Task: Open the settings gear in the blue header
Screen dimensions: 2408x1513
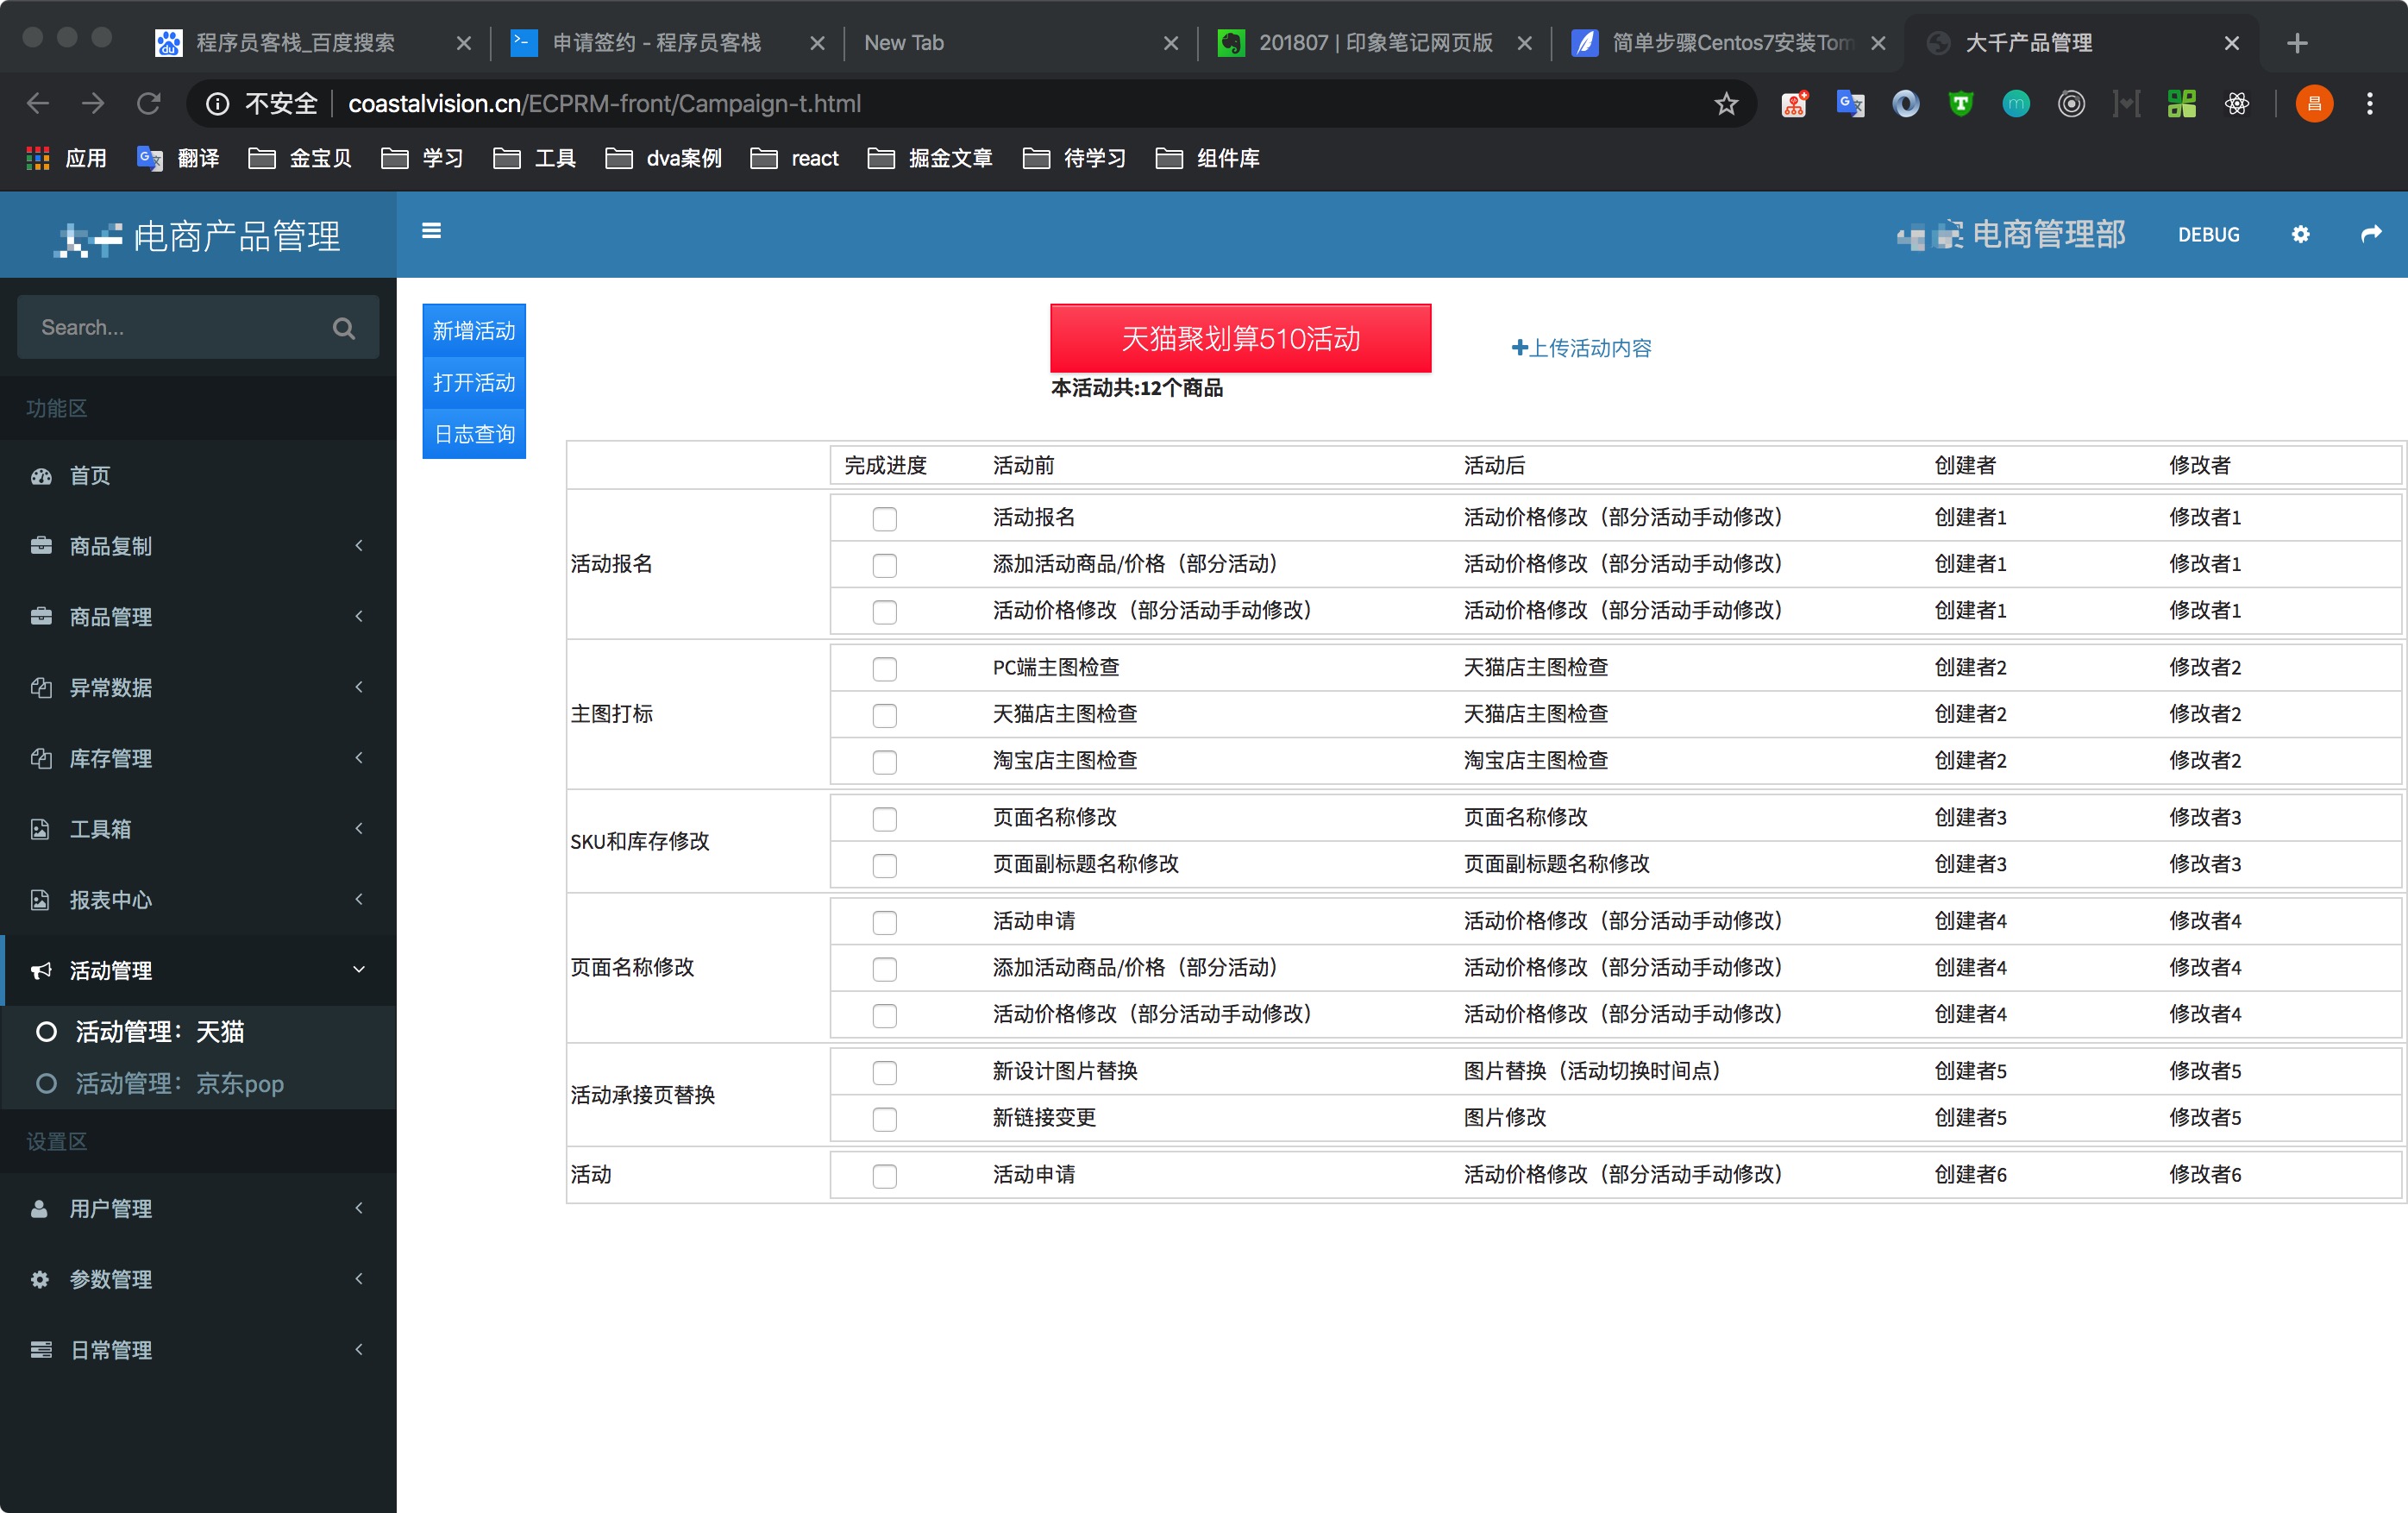Action: click(x=2300, y=234)
